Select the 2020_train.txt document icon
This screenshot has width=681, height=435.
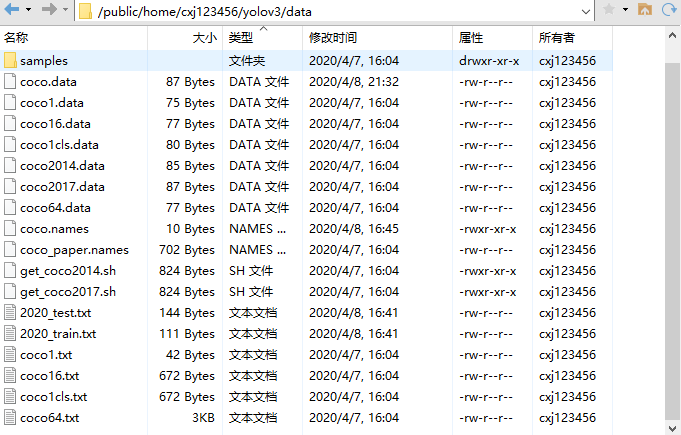click(10, 333)
